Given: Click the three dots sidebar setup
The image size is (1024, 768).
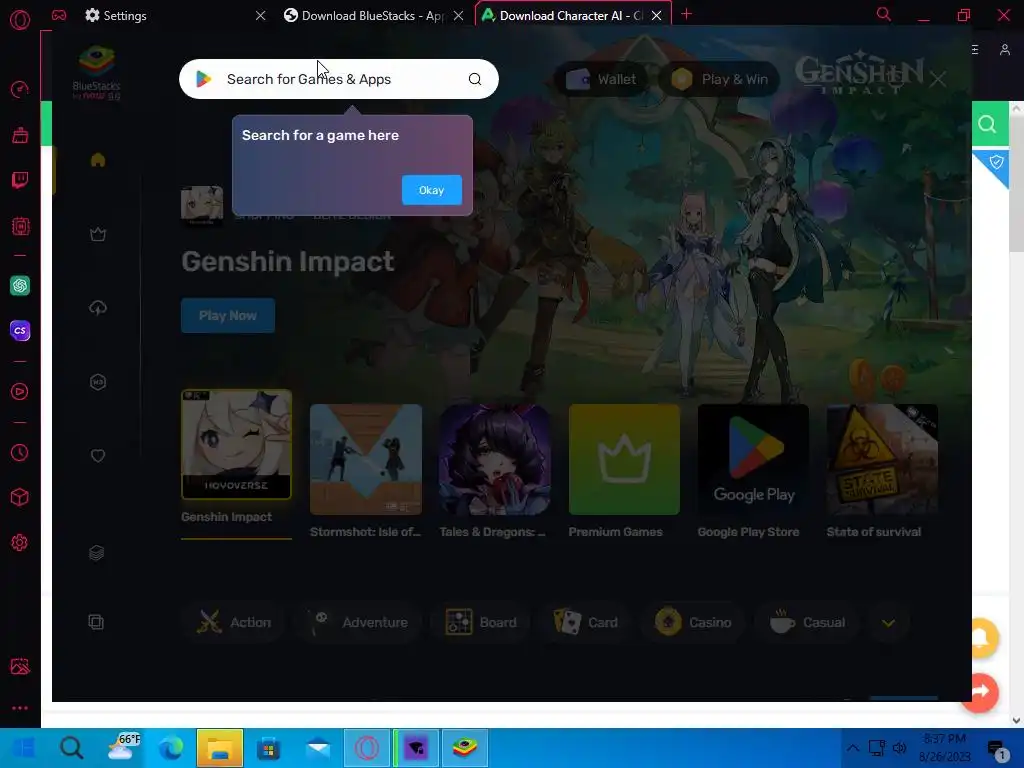Looking at the screenshot, I should pyautogui.click(x=20, y=708).
